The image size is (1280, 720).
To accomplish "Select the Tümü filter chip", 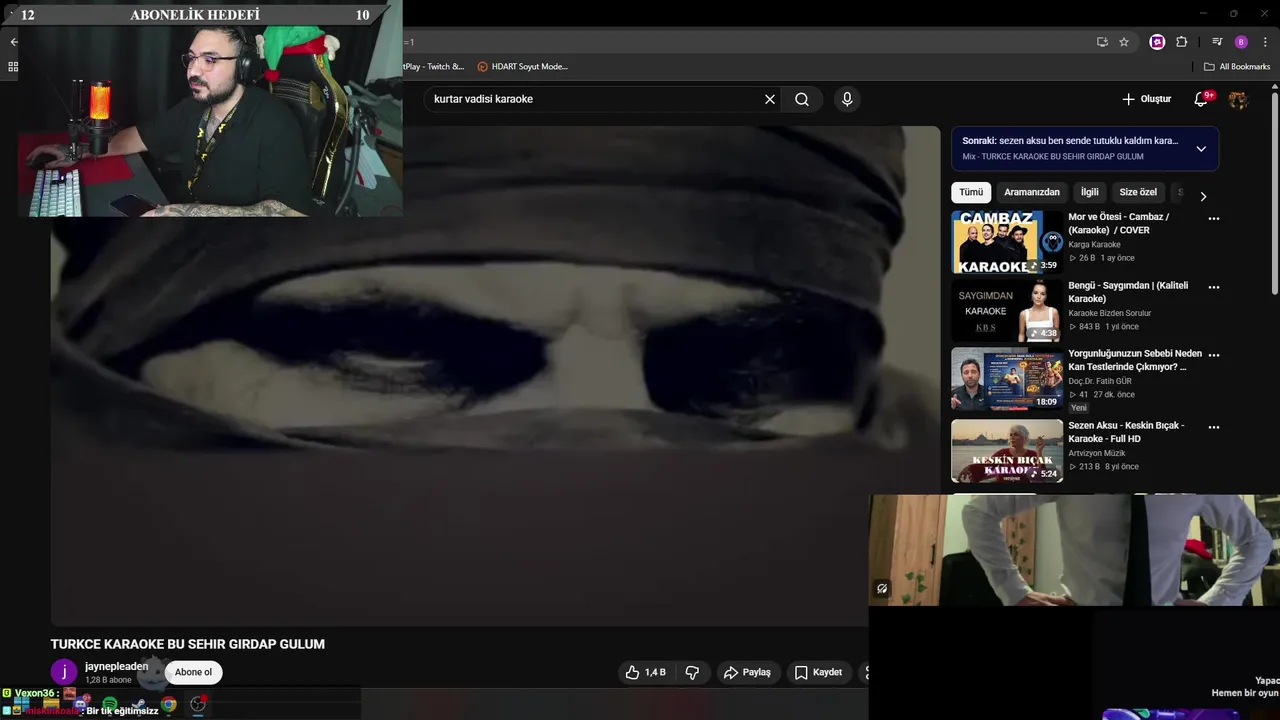I will (x=971, y=192).
